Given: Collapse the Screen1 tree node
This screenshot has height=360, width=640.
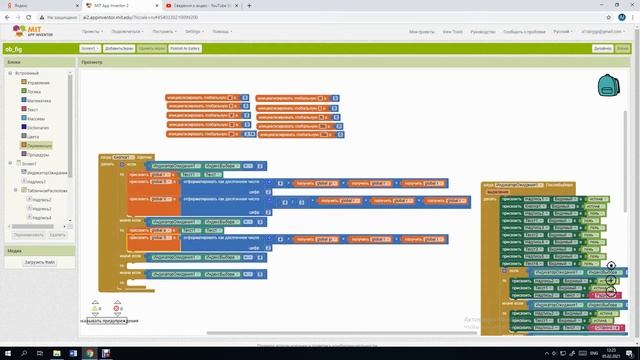Looking at the screenshot, I should (x=10, y=163).
